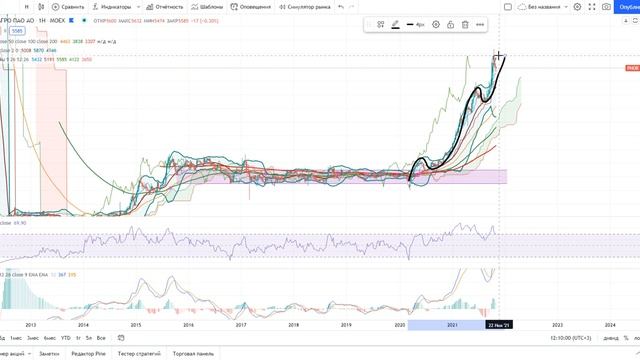Toggle percent scale mode

tap(626, 338)
